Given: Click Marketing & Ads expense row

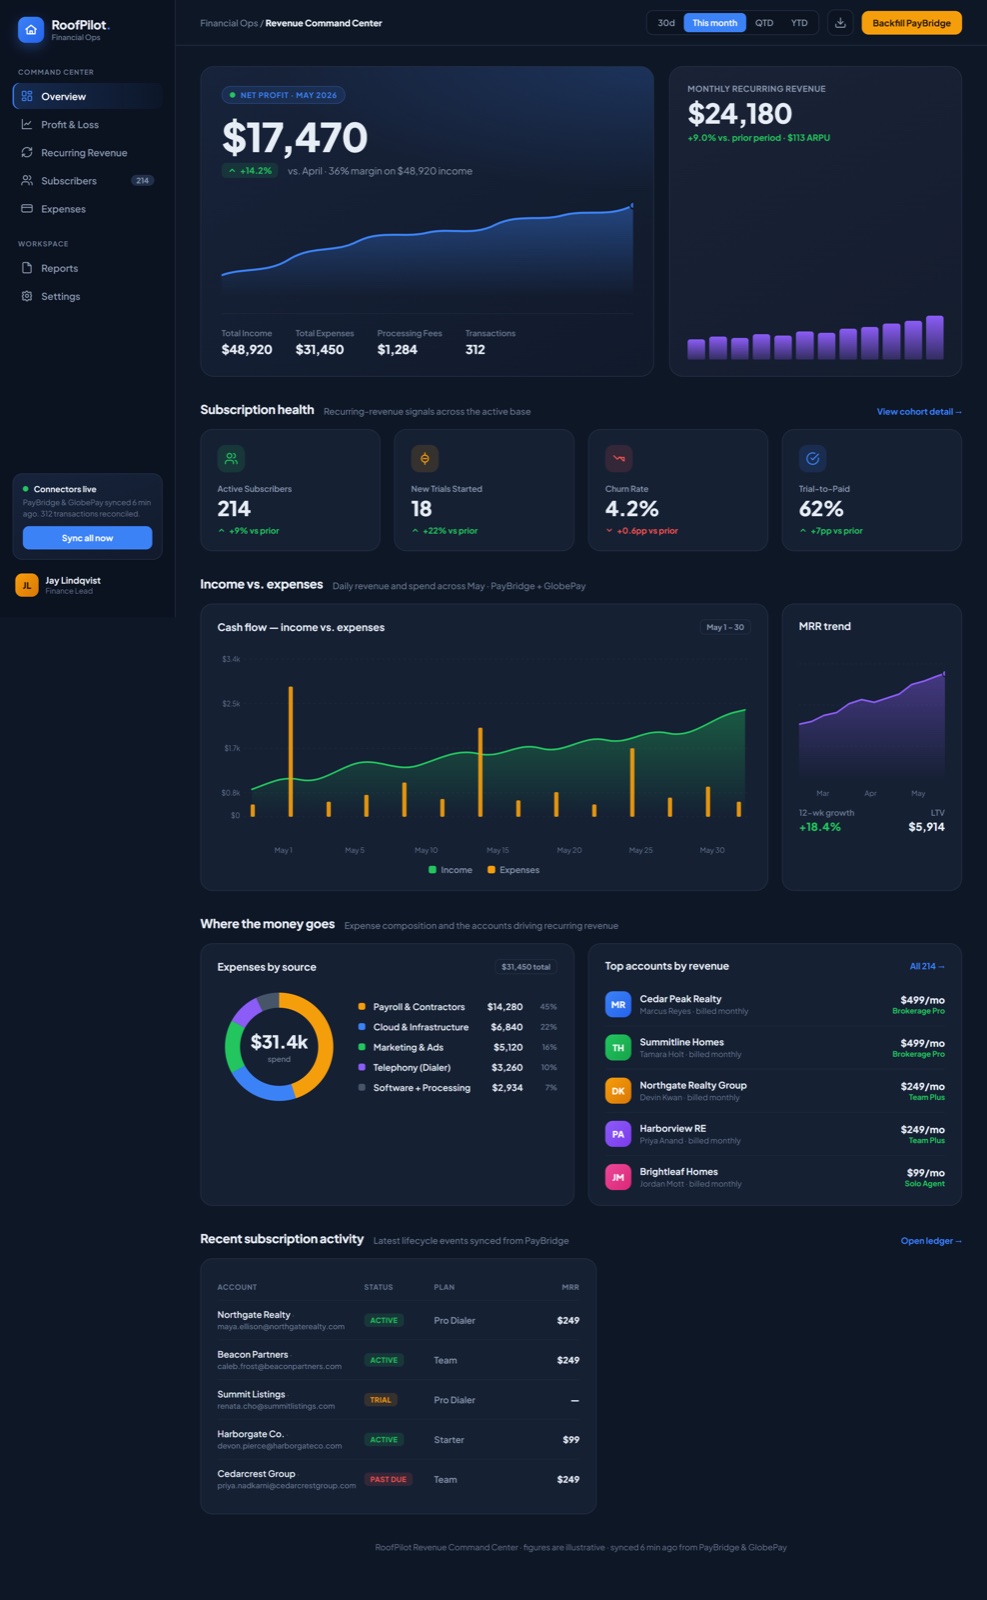Looking at the screenshot, I should click(457, 1047).
